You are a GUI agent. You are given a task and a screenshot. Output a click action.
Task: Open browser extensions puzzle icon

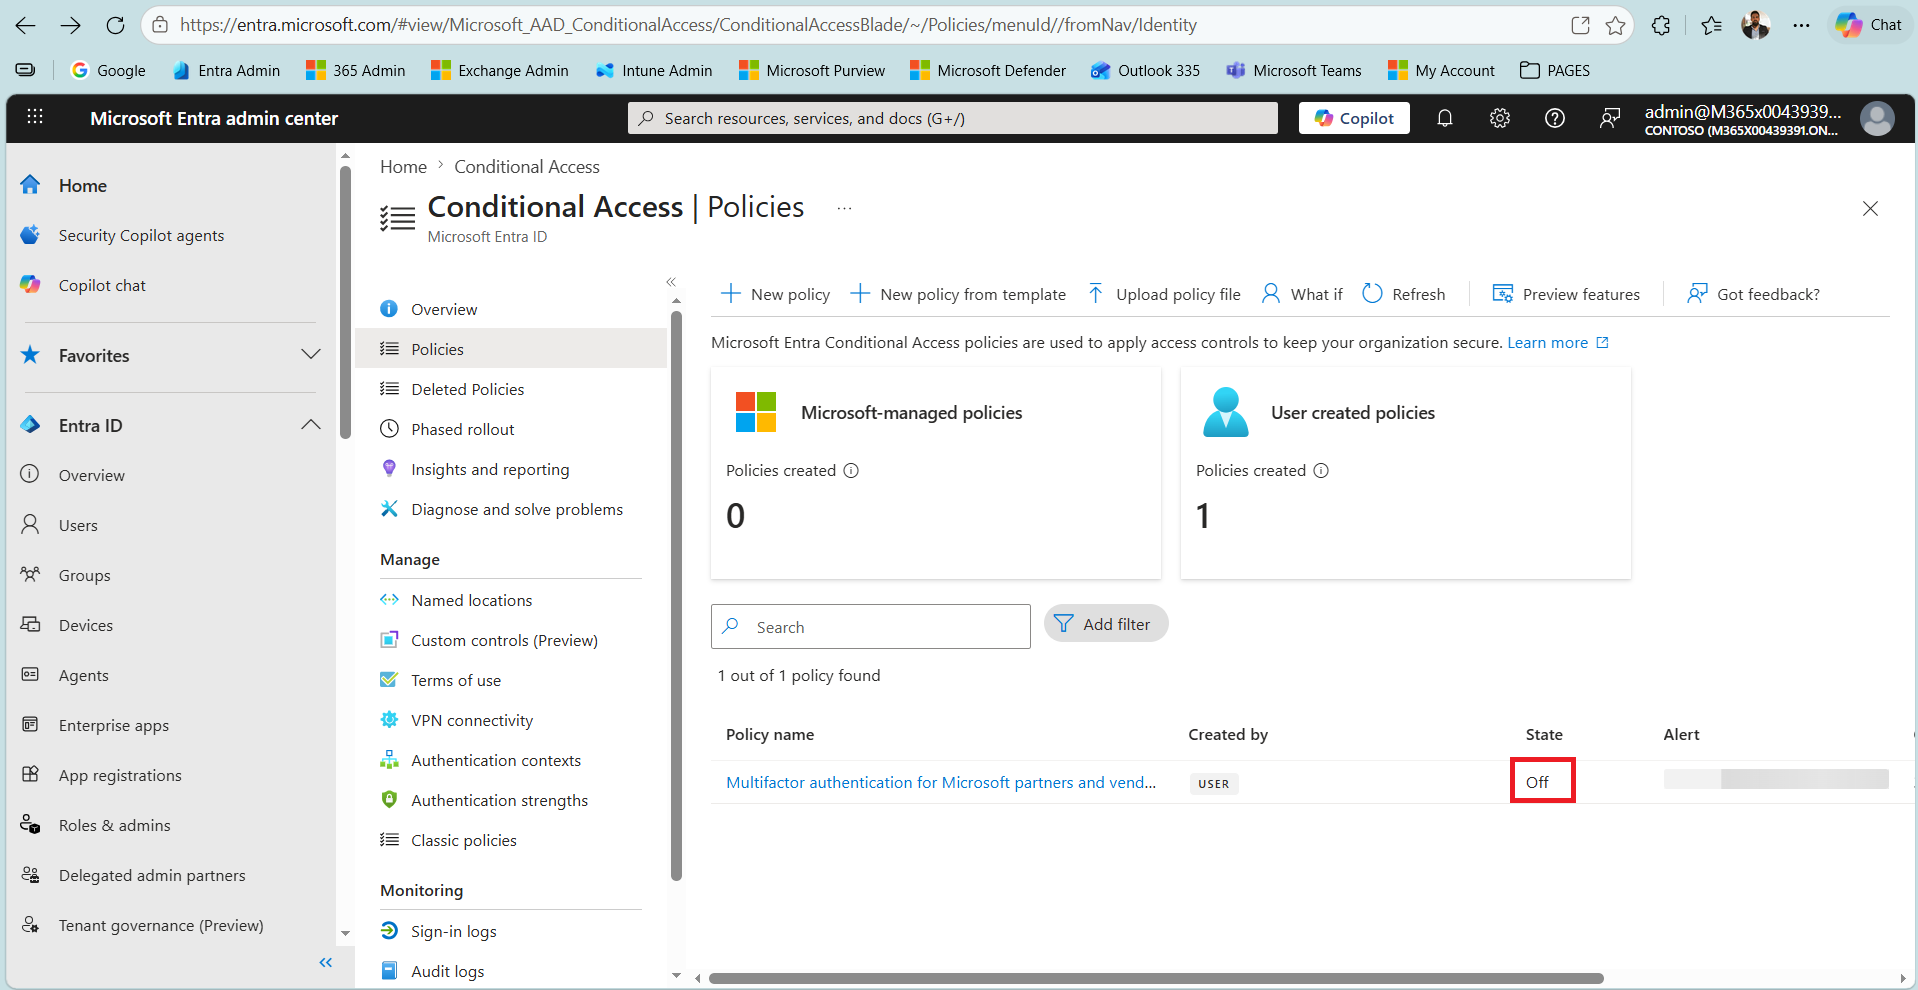point(1661,25)
